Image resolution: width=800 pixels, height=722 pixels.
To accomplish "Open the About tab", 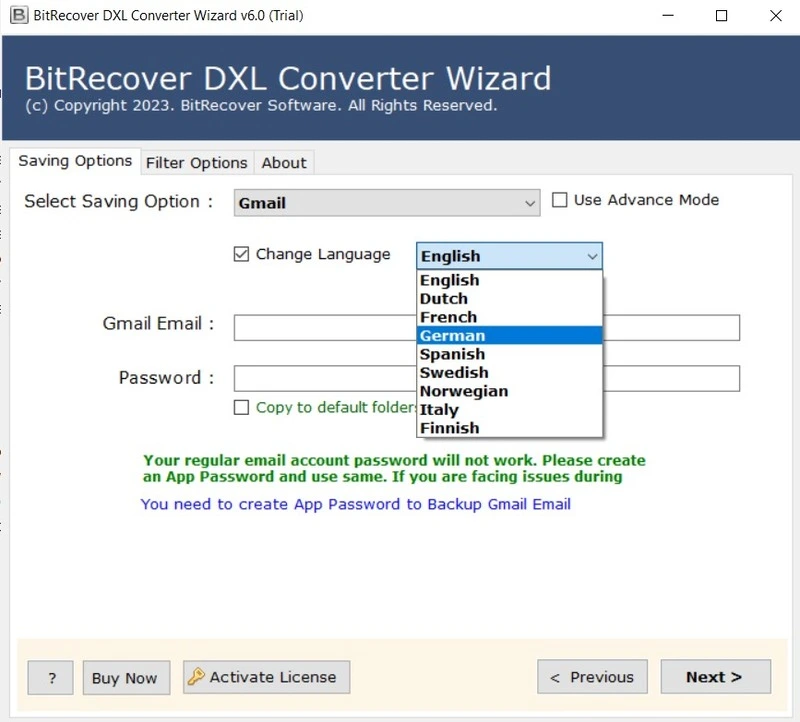I will (x=284, y=163).
